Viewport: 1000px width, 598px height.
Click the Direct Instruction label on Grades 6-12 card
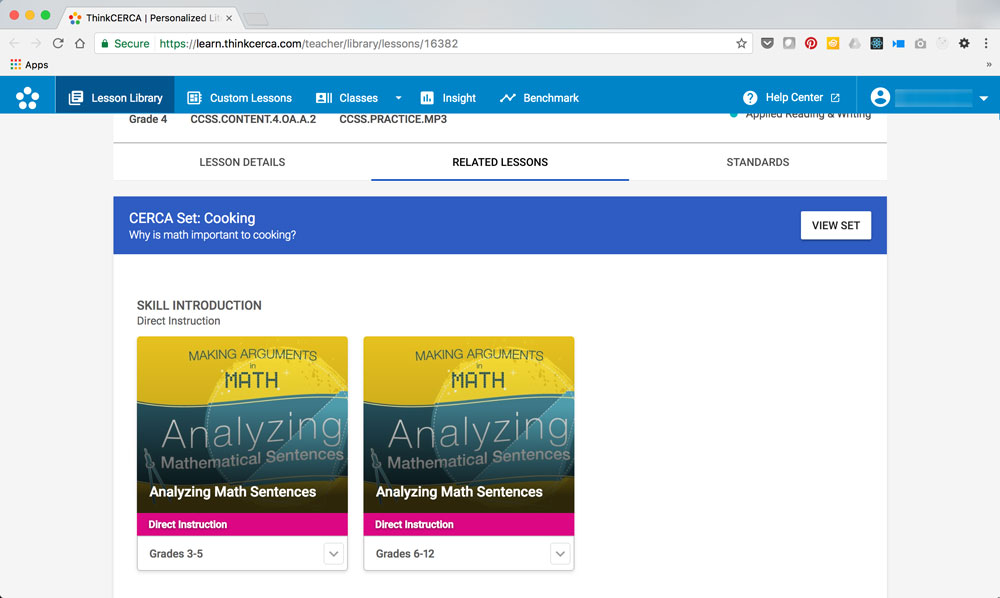click(414, 524)
